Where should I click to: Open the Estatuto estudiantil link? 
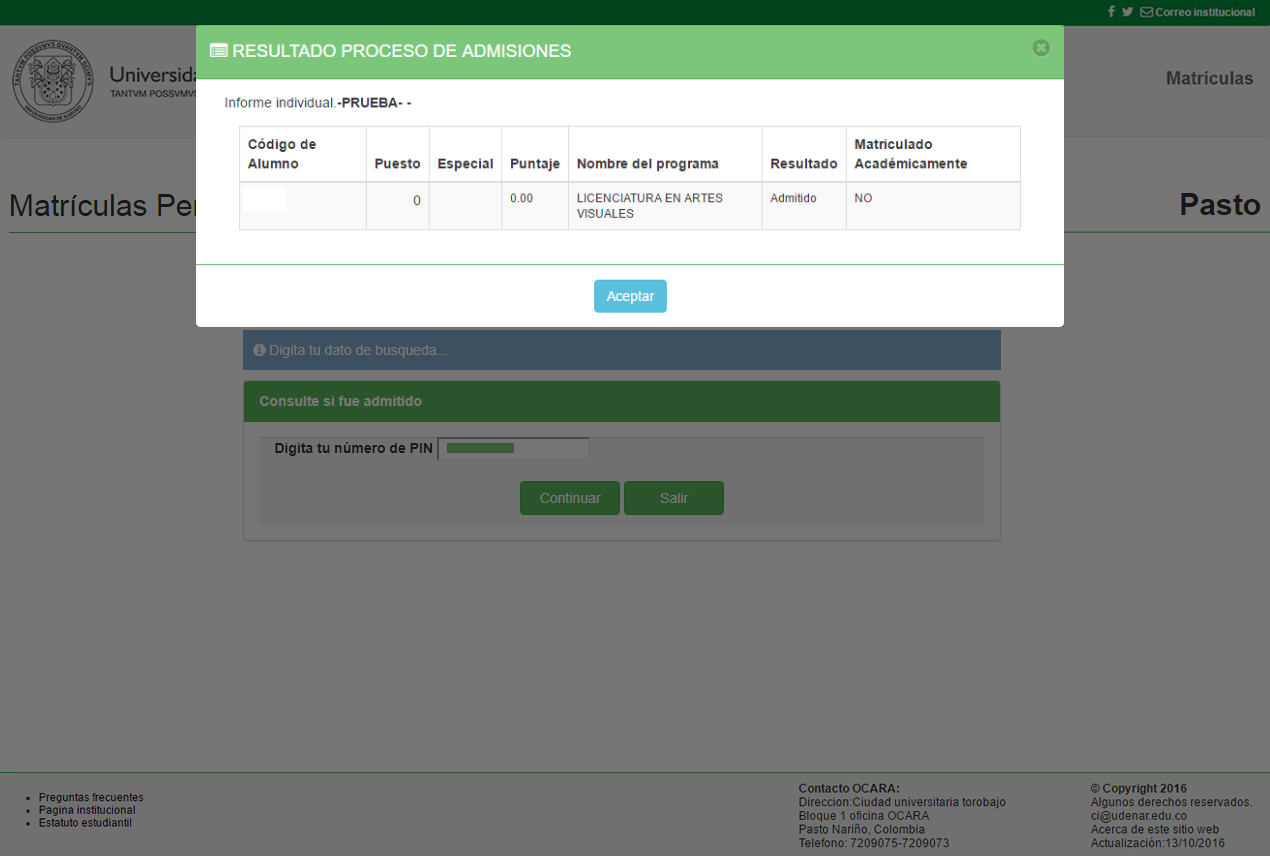[x=85, y=823]
